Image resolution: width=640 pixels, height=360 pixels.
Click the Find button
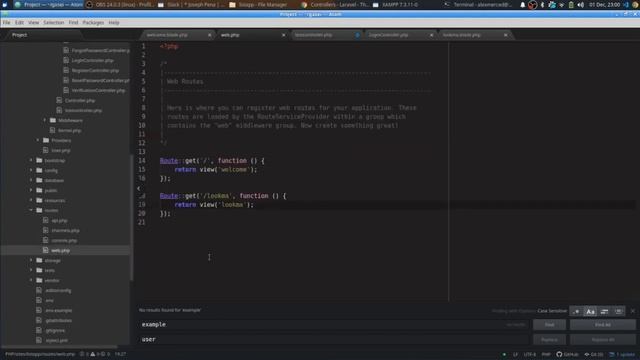[x=549, y=324]
